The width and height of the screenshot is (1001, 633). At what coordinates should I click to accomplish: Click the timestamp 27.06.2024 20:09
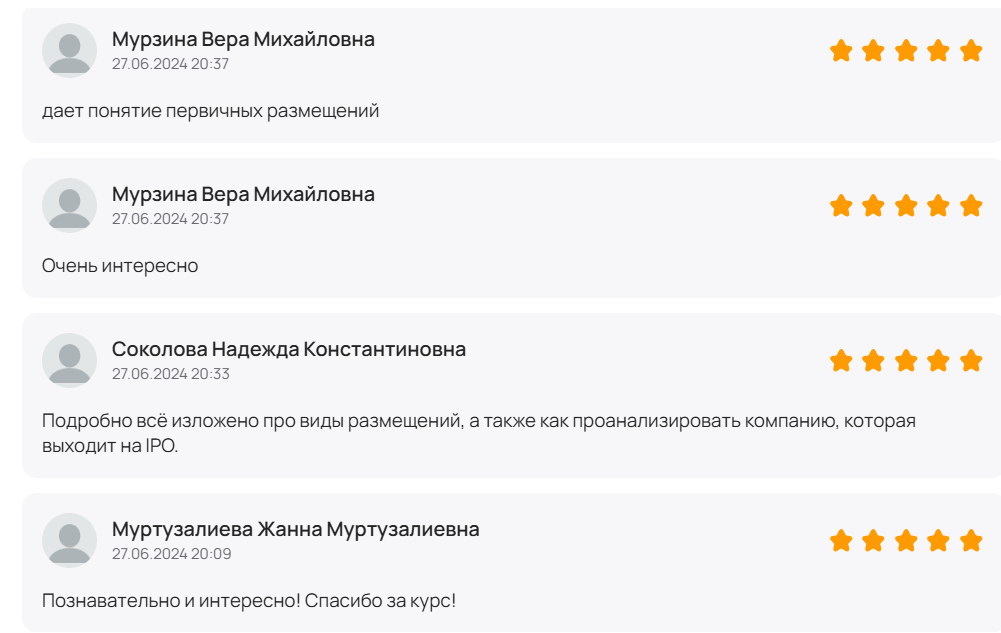170,554
